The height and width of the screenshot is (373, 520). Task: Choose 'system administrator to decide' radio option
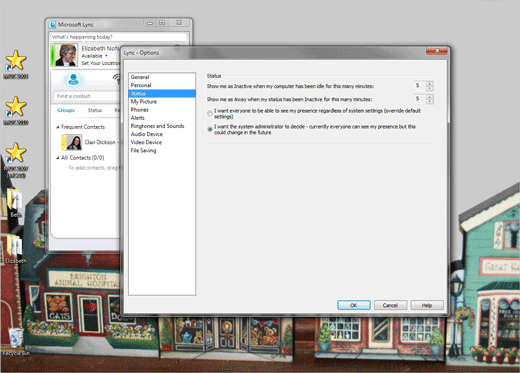click(210, 129)
